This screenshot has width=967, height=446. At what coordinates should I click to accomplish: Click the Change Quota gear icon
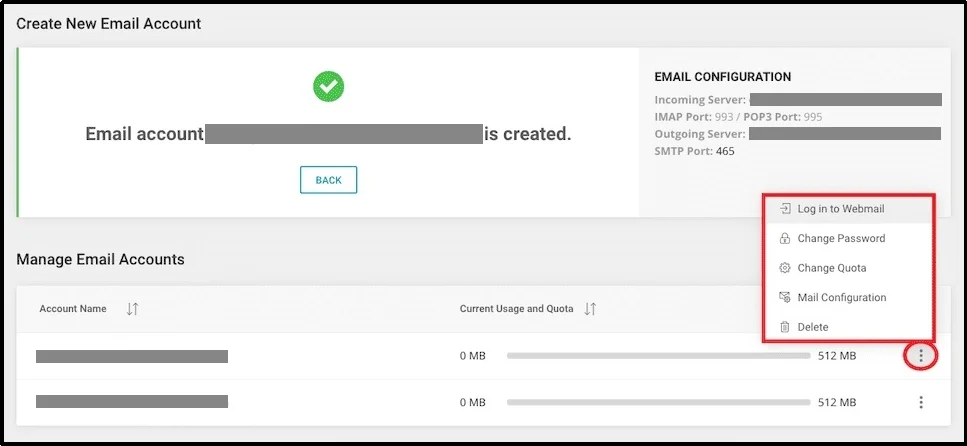[785, 268]
